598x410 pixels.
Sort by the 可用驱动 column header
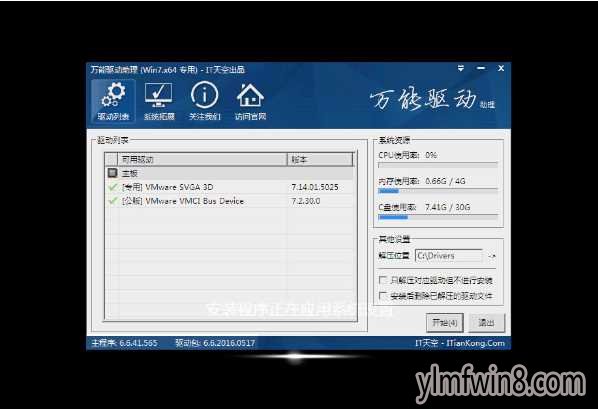pyautogui.click(x=203, y=159)
